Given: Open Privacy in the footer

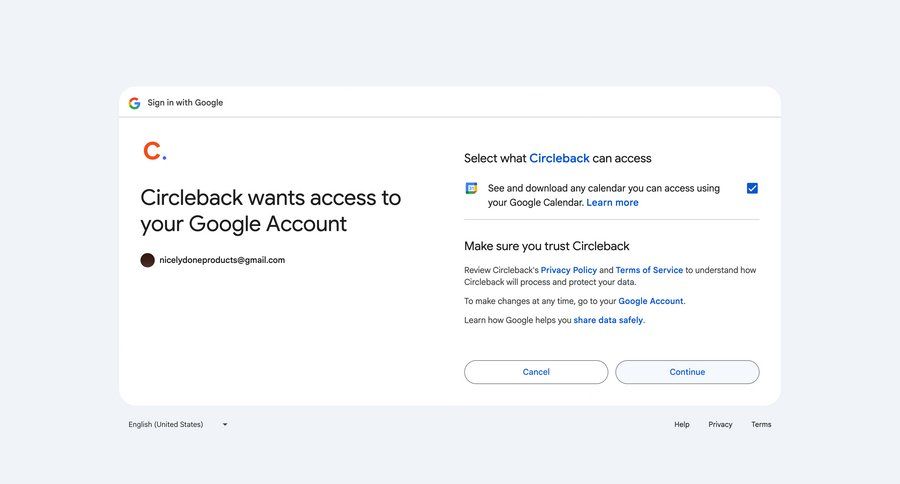Looking at the screenshot, I should [x=720, y=425].
